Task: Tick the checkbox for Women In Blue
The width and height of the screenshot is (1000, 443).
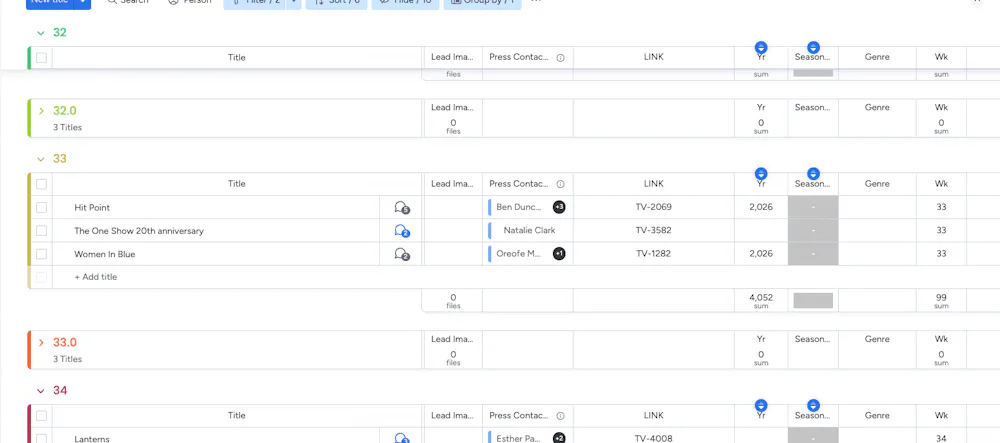Action: point(41,254)
